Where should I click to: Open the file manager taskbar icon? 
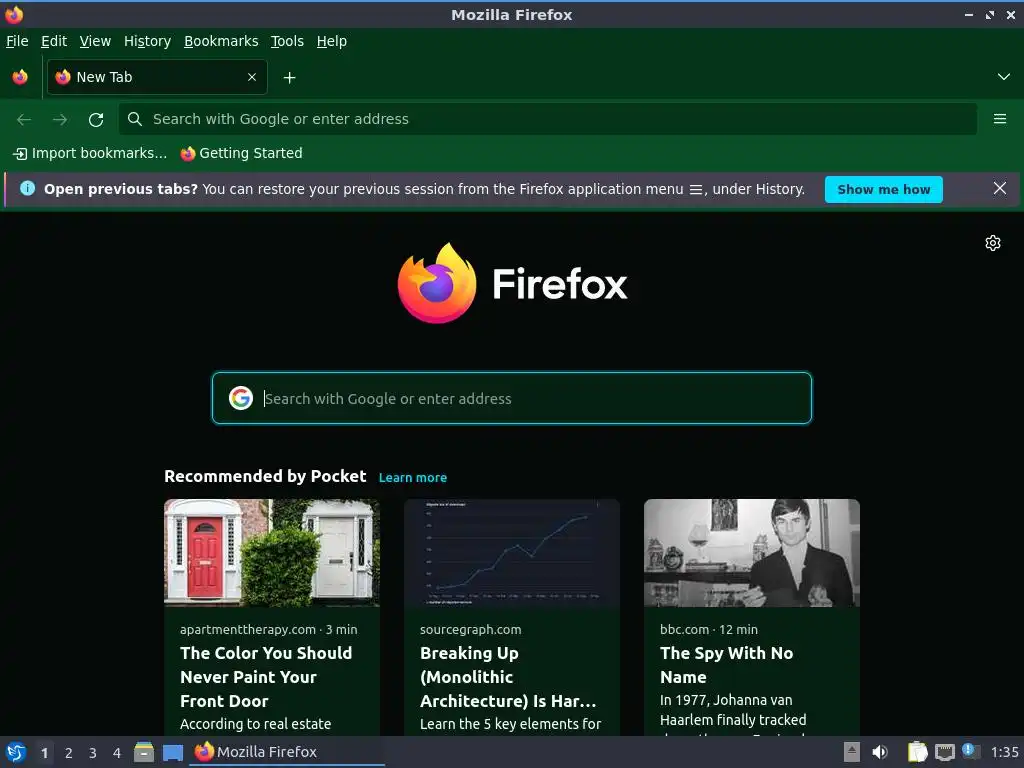(144, 752)
